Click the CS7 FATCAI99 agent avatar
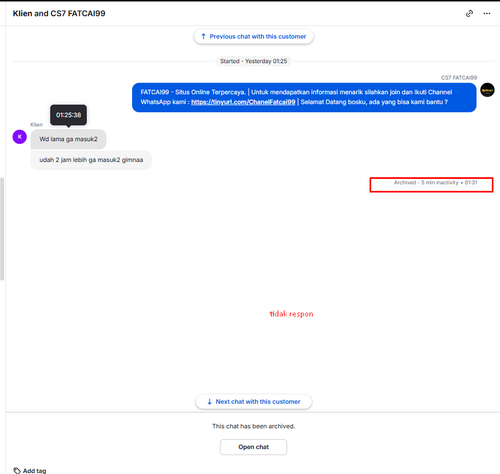Screen dimensions: 500x474 487,90
